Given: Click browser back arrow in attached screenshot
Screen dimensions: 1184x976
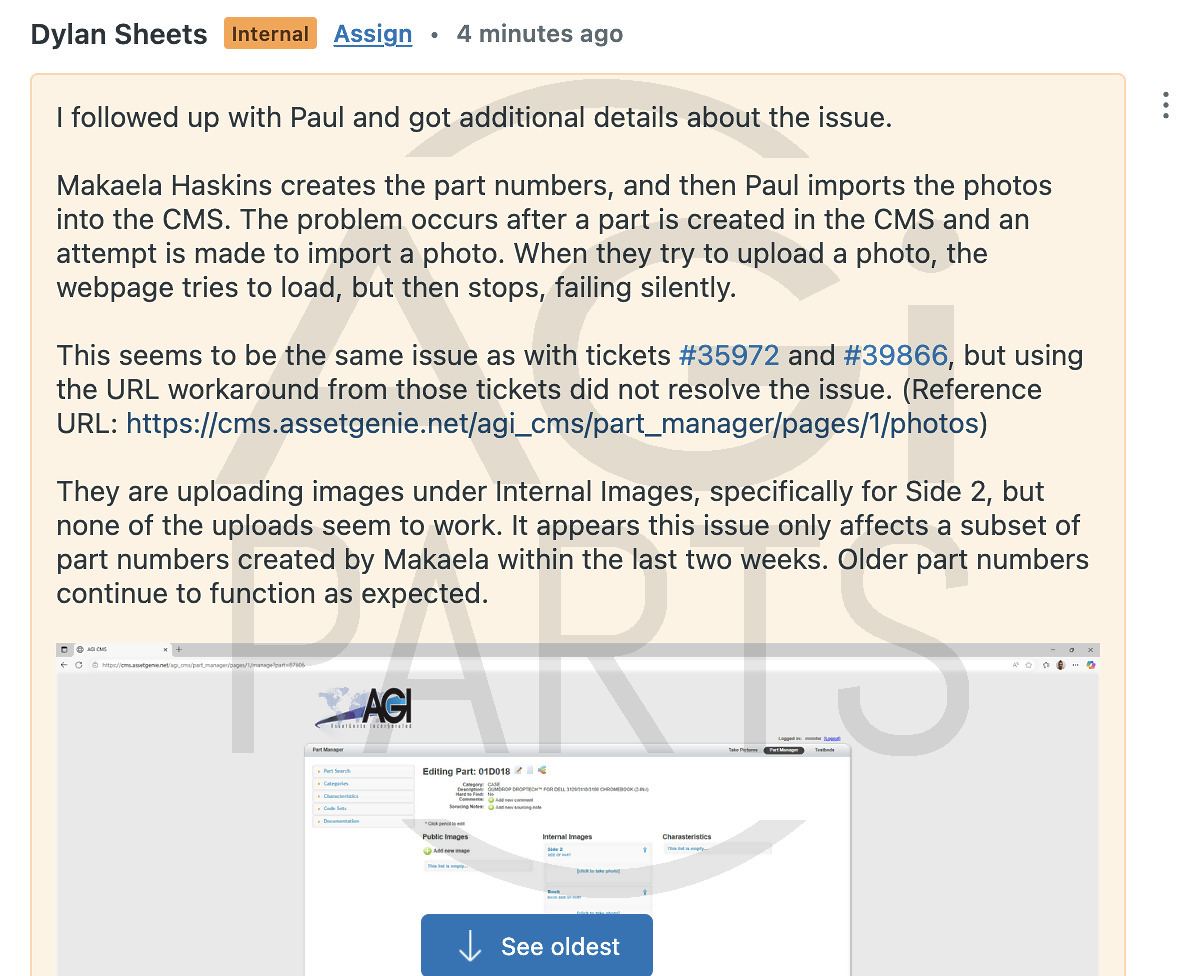Looking at the screenshot, I should coord(64,665).
